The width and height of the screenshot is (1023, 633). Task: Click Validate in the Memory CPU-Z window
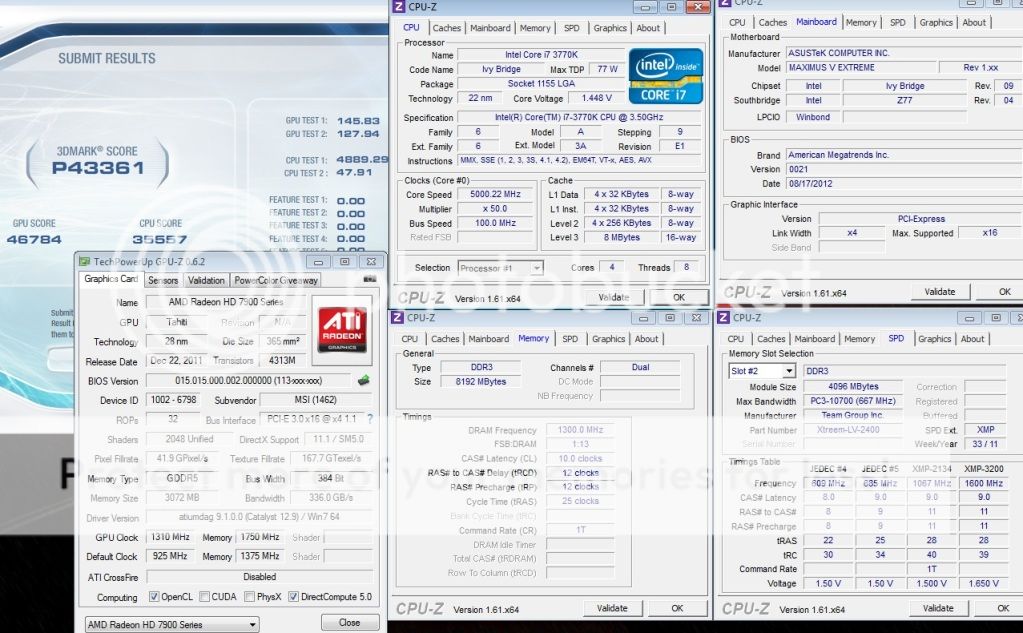[612, 608]
